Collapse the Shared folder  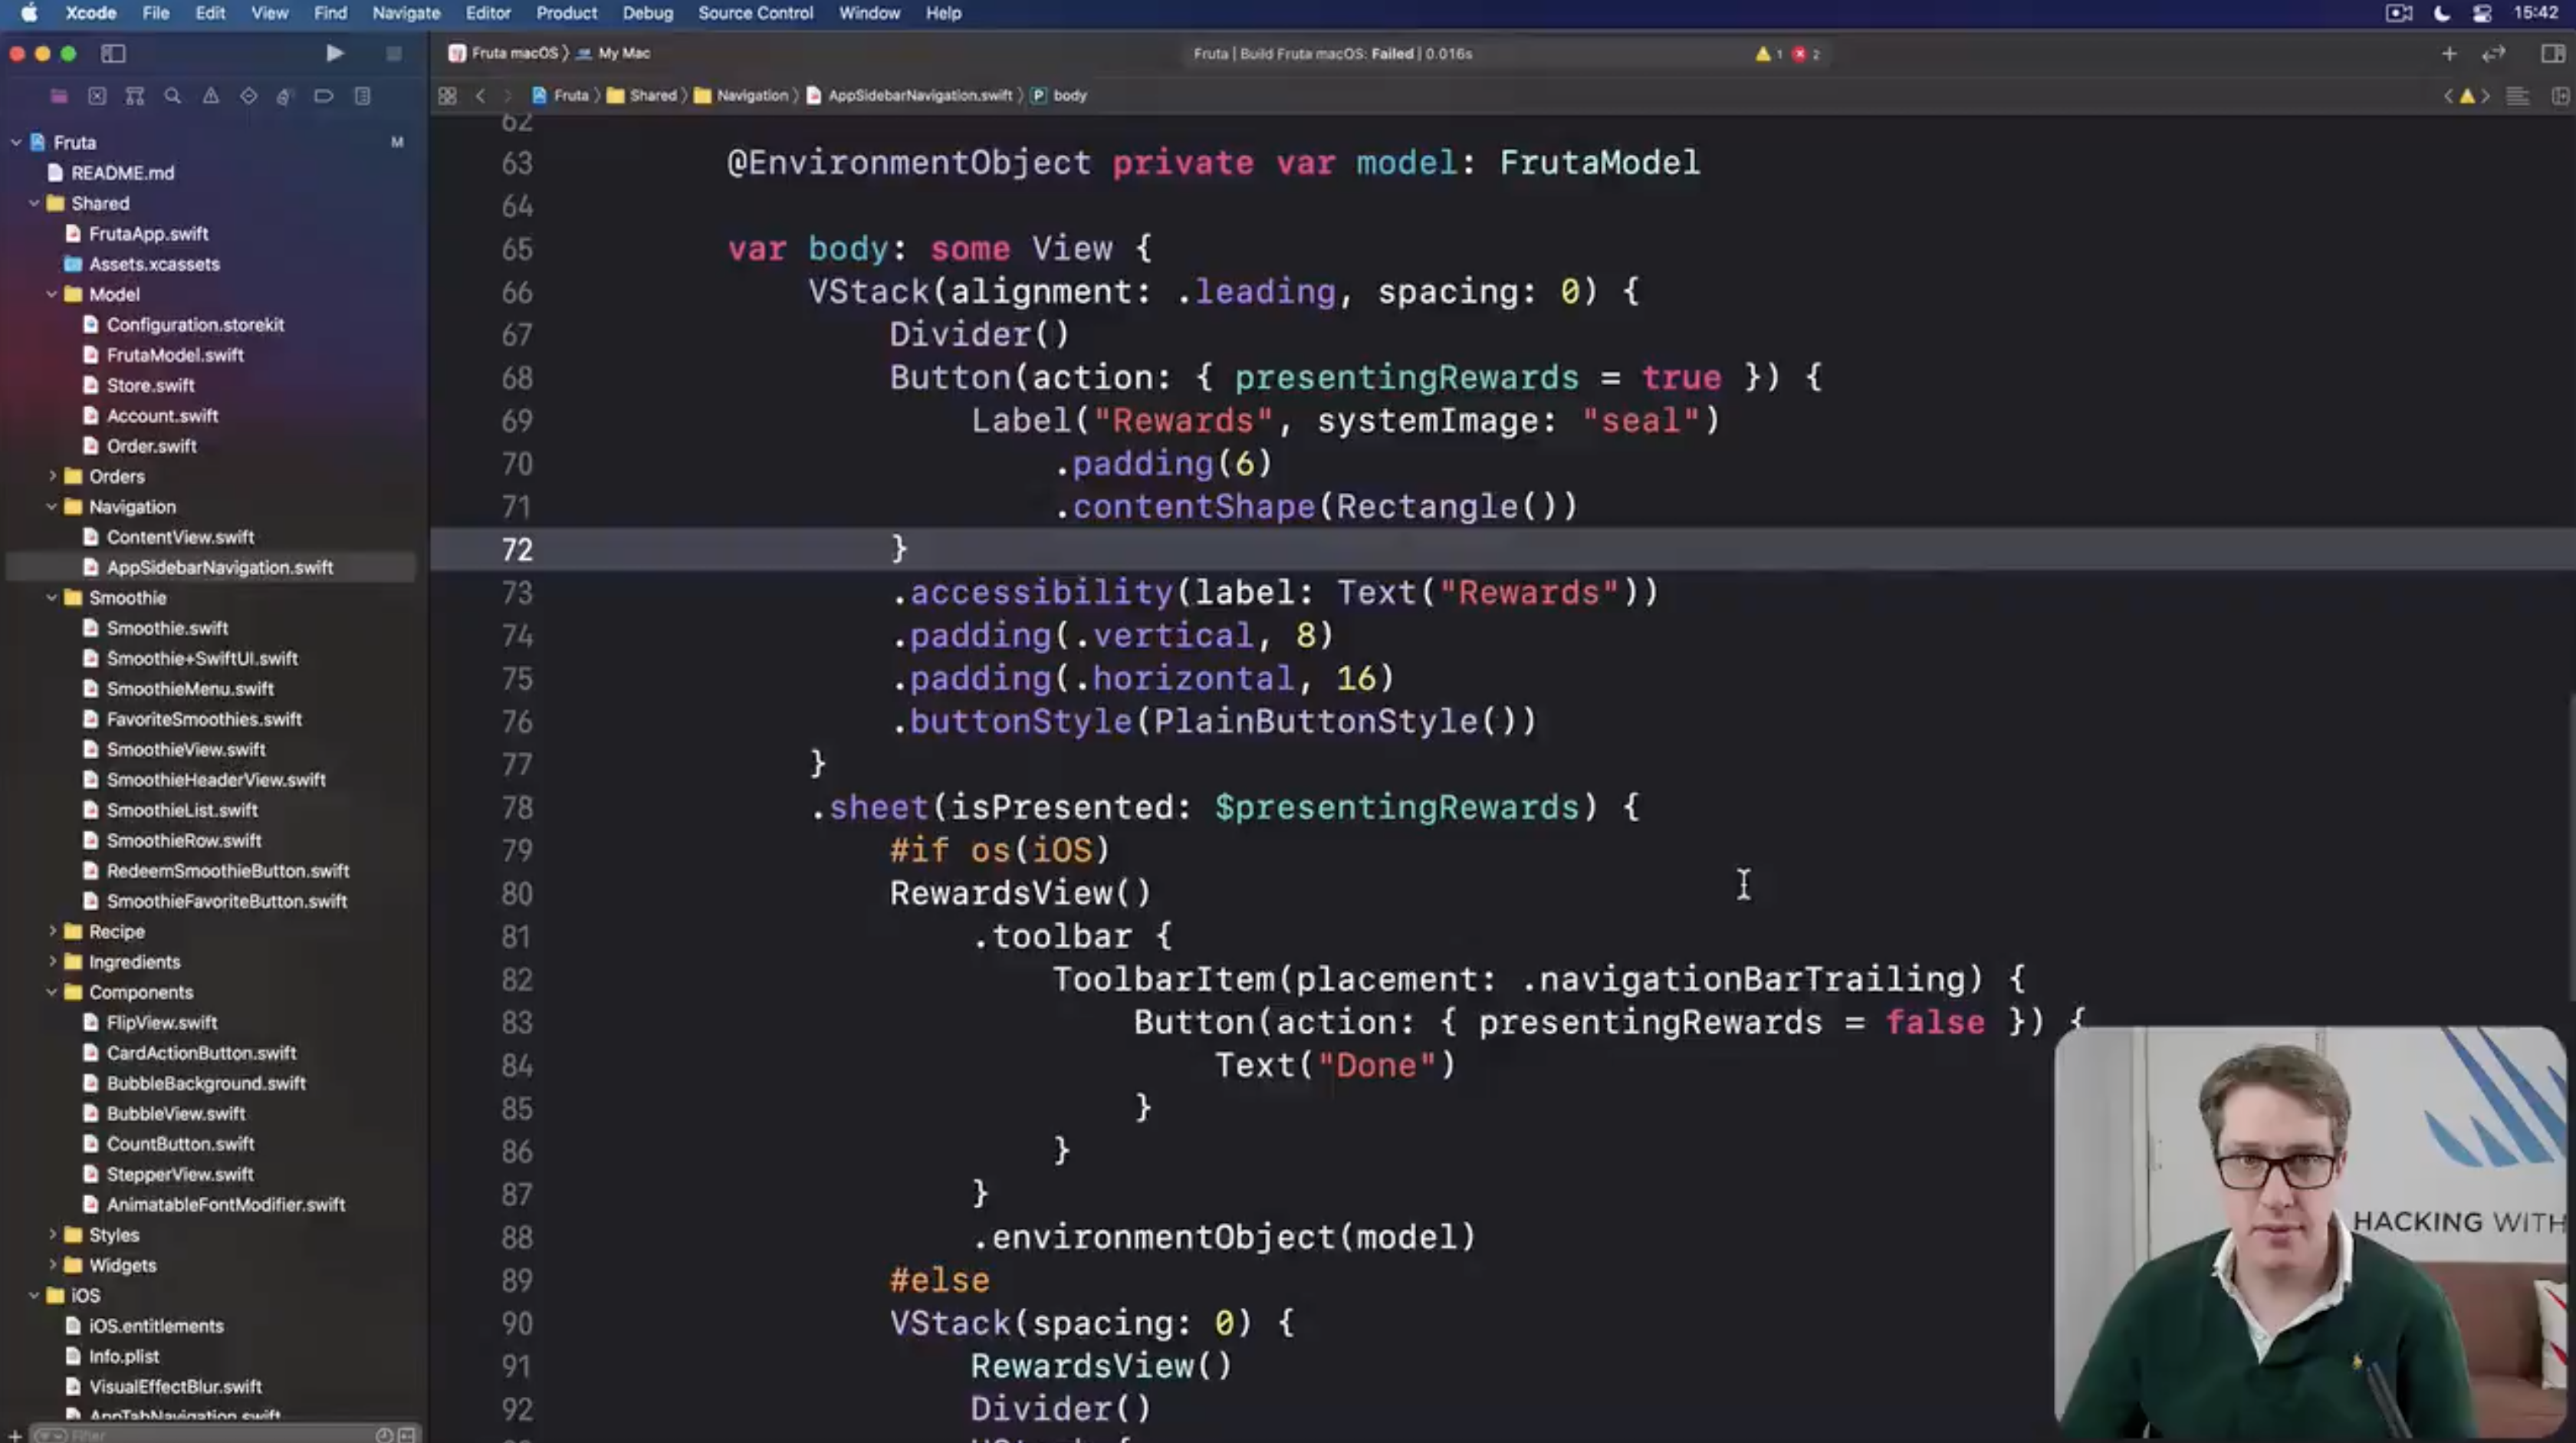(34, 203)
